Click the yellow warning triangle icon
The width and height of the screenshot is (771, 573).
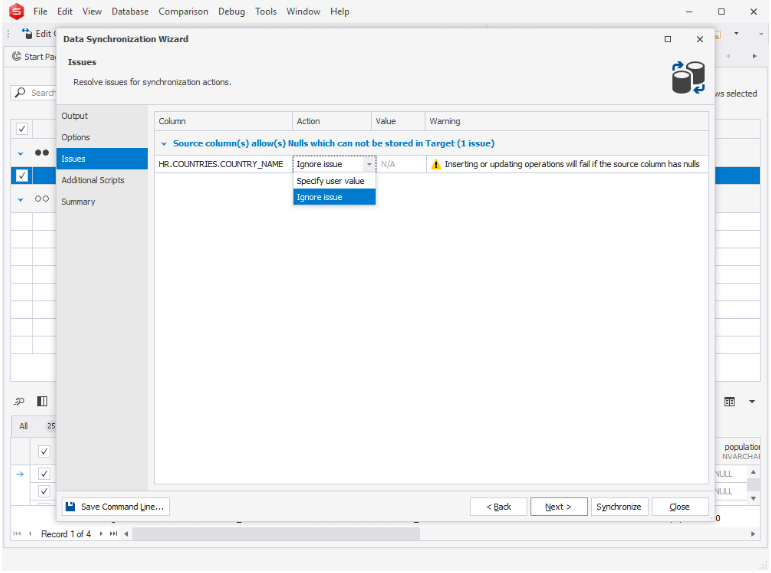tap(435, 164)
